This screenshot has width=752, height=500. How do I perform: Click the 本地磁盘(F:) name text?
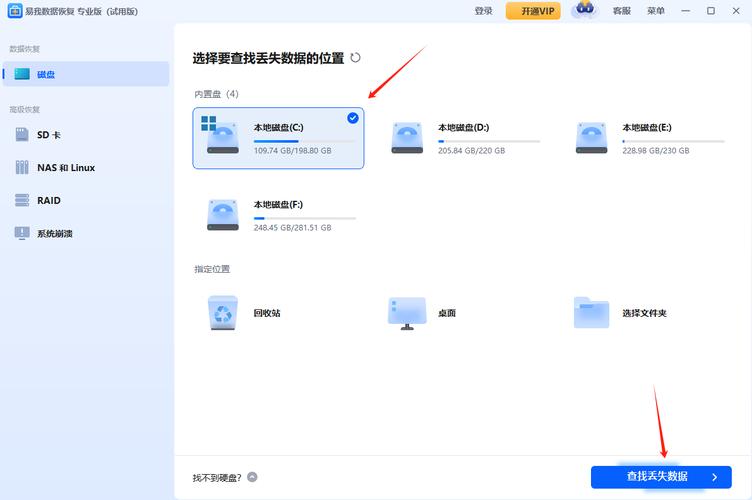pyautogui.click(x=278, y=204)
